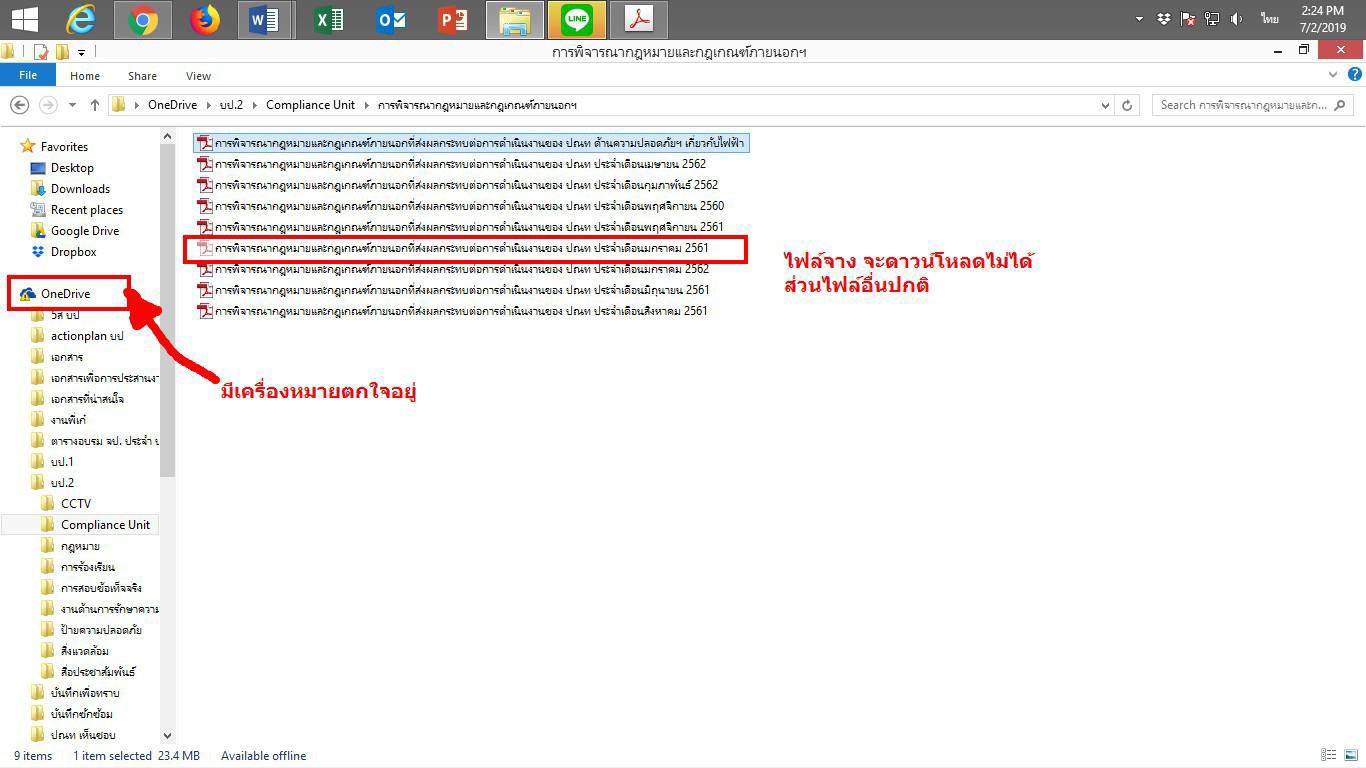The image size is (1366, 768).
Task: Select the PDF file ending กุมภาพันธ์ 2562
Action: [x=457, y=185]
